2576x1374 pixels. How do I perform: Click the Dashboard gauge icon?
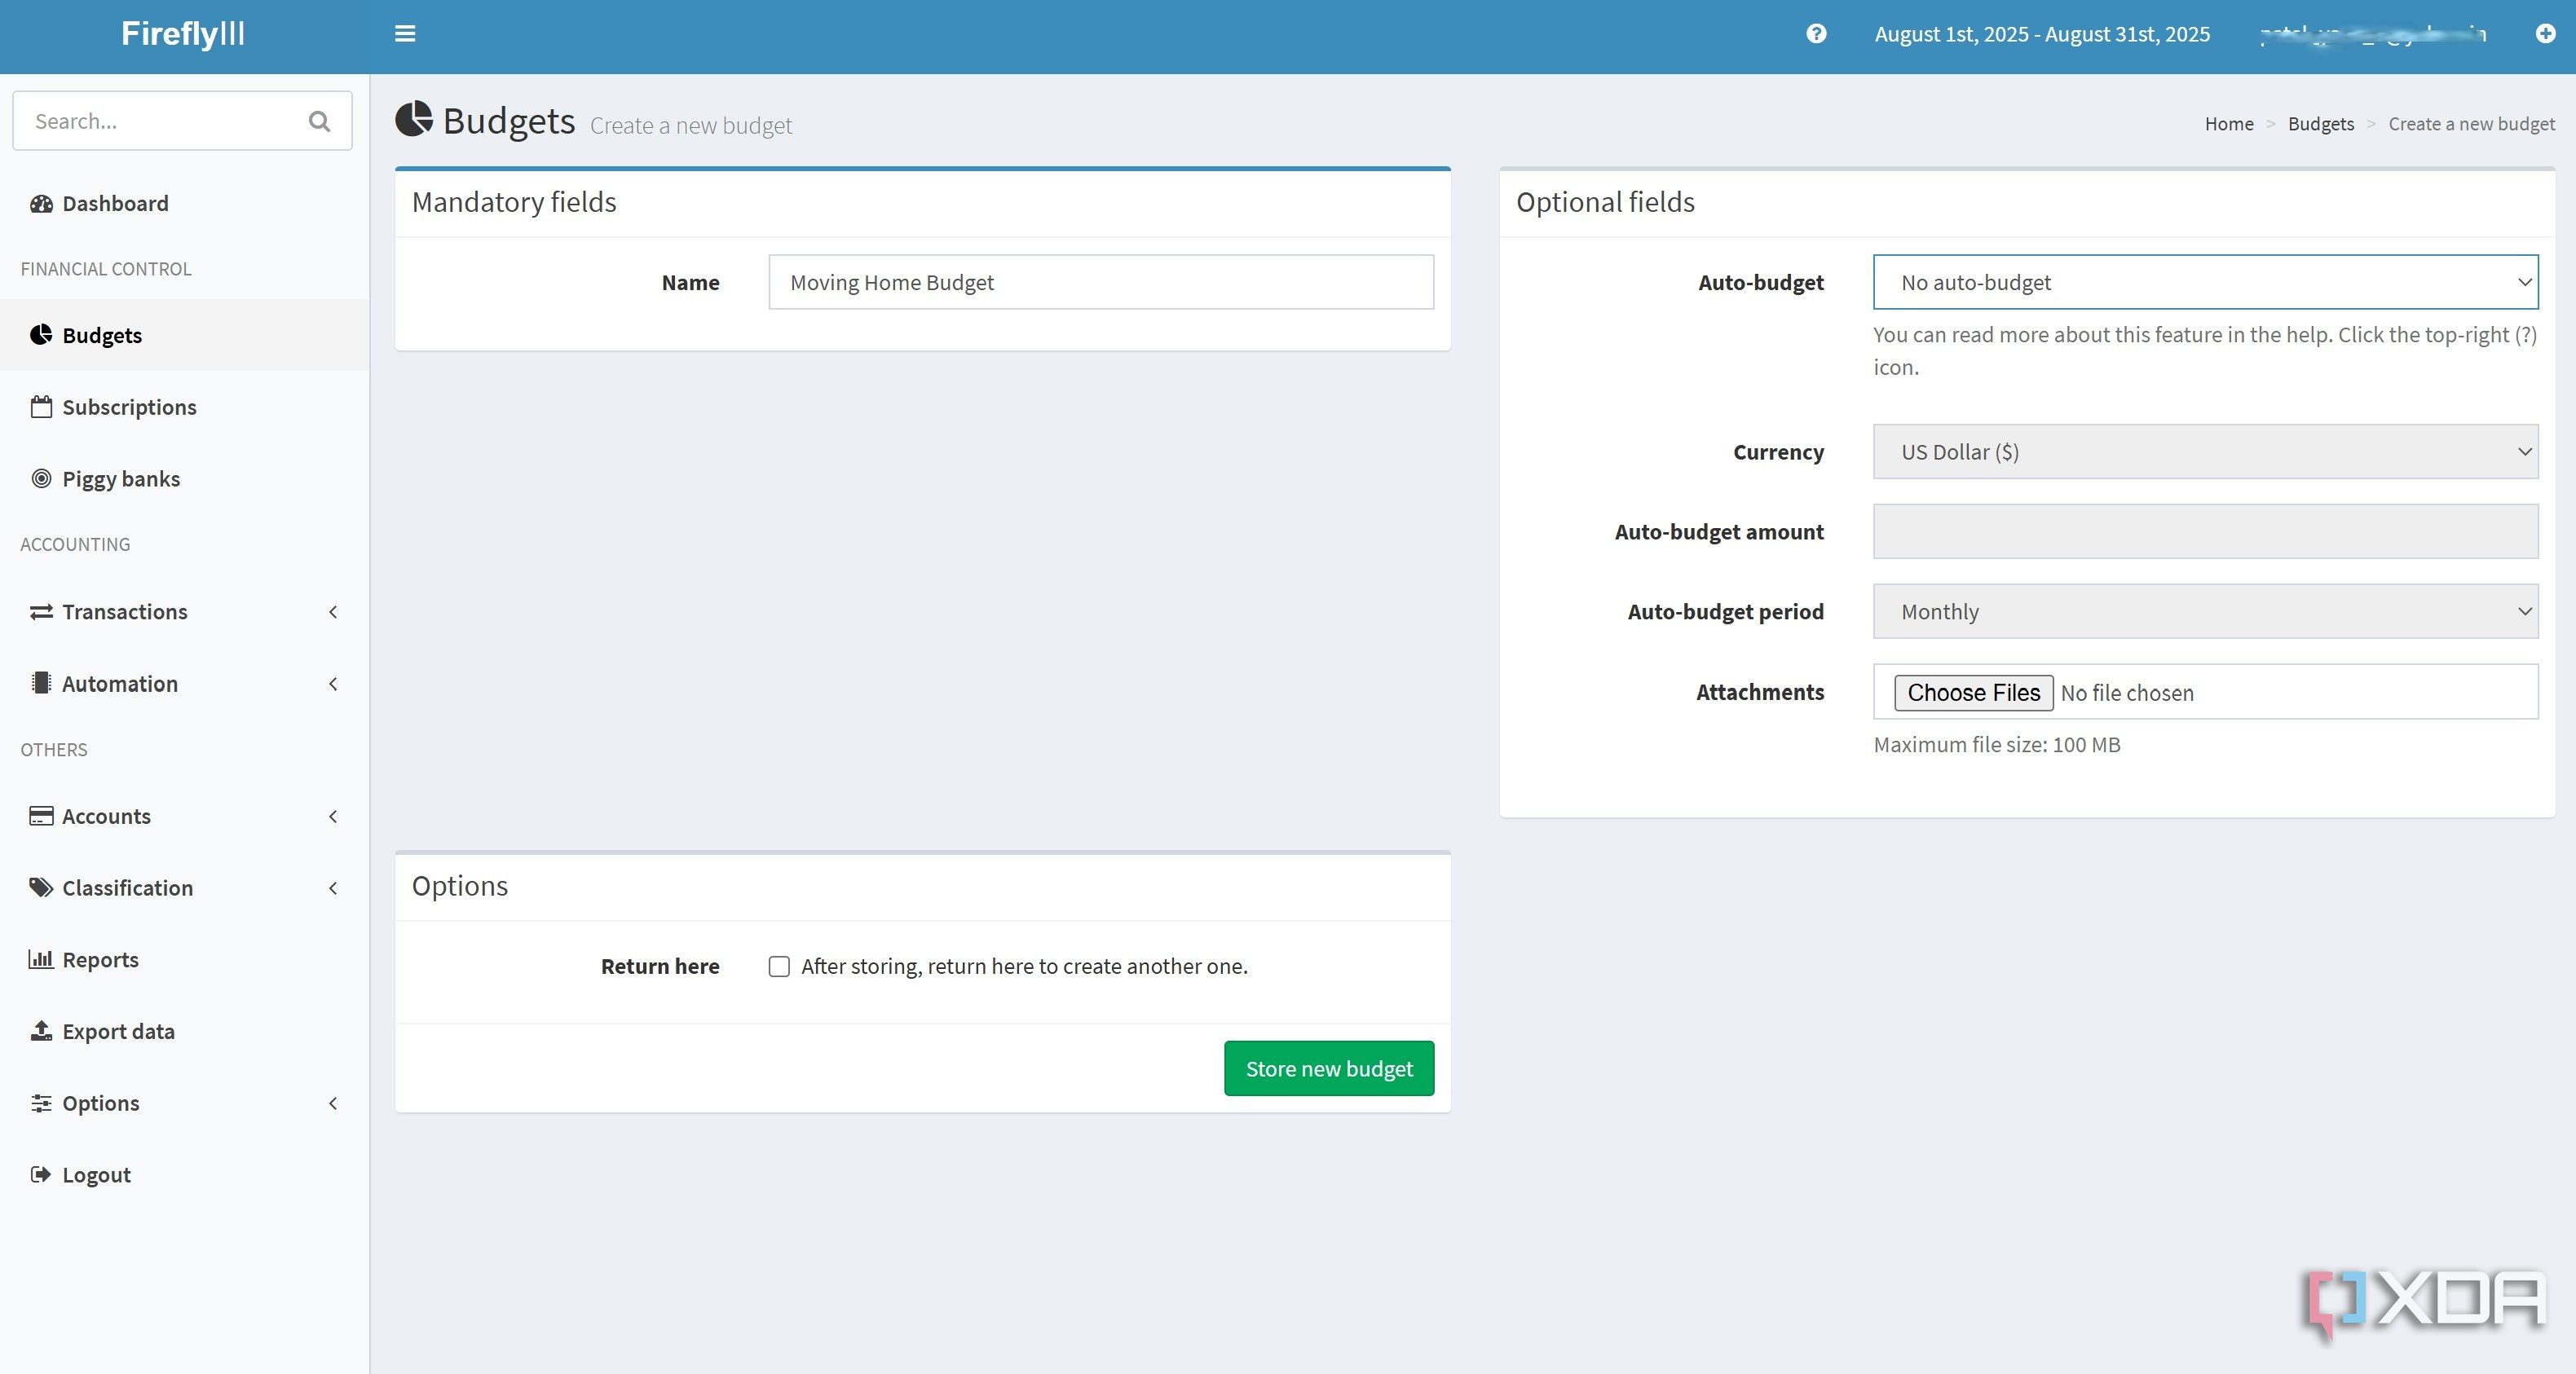click(41, 204)
